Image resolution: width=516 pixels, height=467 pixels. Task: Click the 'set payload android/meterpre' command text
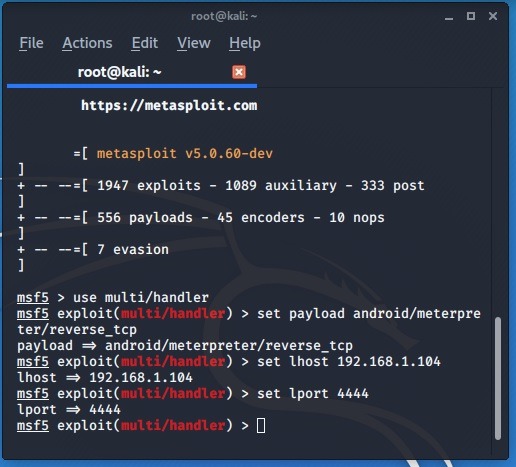(x=369, y=313)
